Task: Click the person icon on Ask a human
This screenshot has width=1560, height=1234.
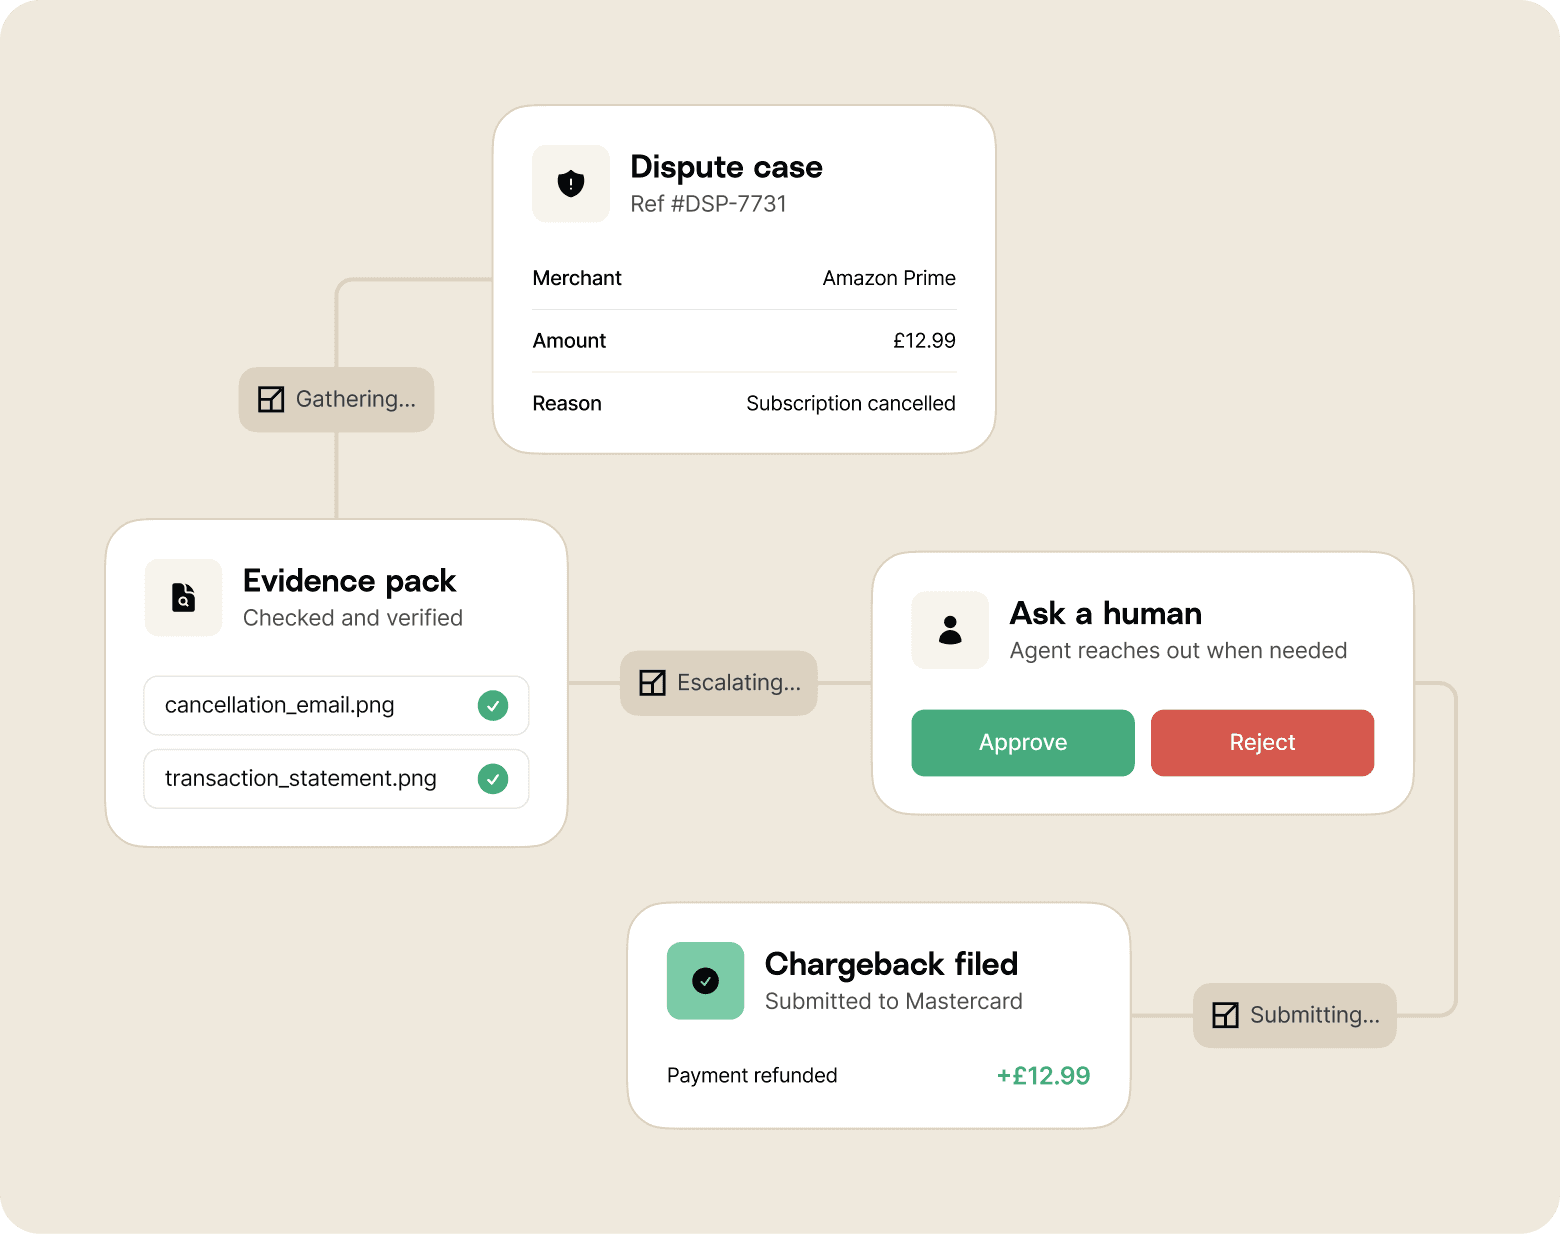Action: click(x=950, y=630)
